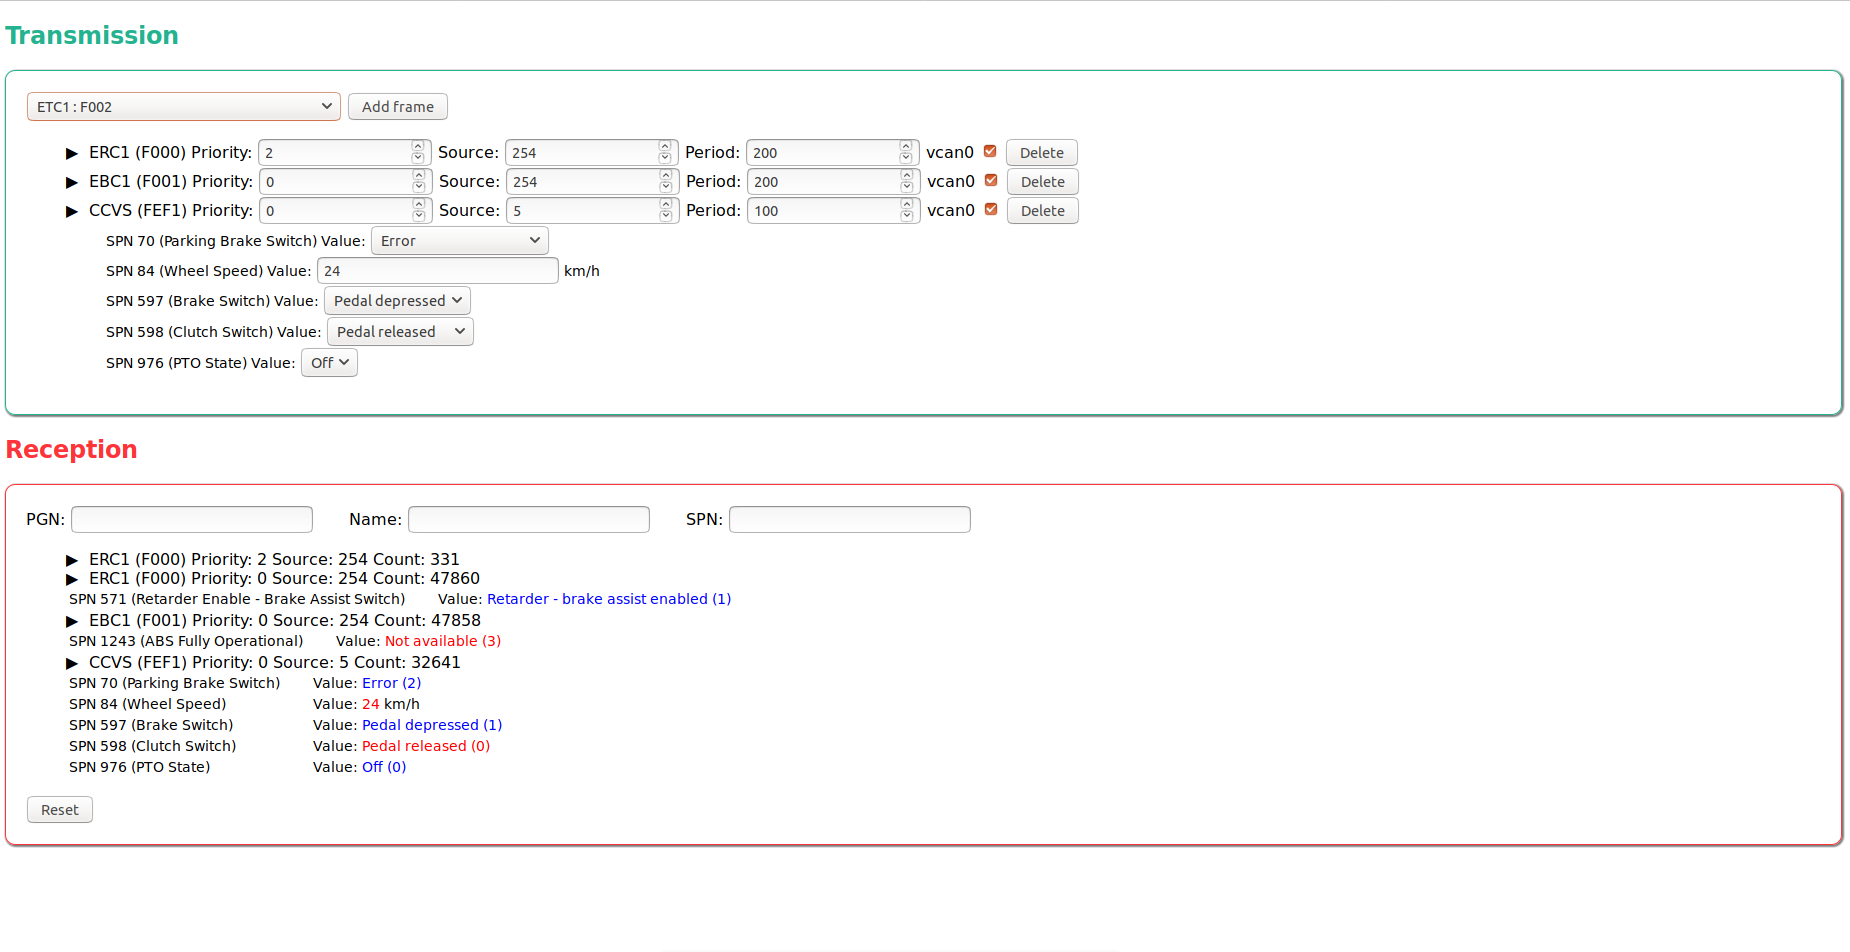The image size is (1850, 952).
Task: Delete the CCVS (FEF1) frame
Action: click(1043, 211)
